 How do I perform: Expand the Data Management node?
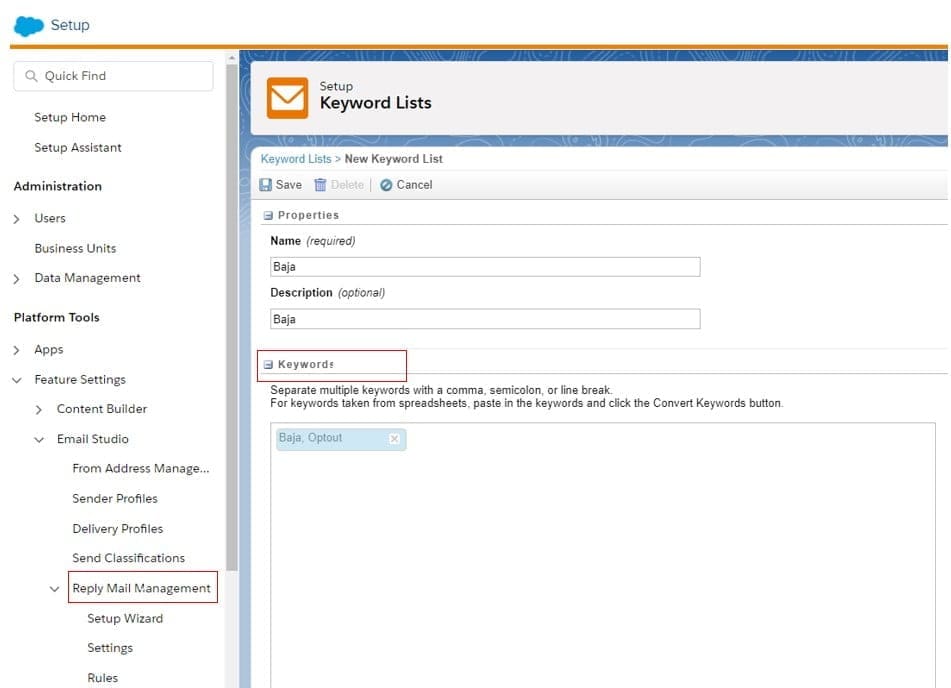coord(17,279)
